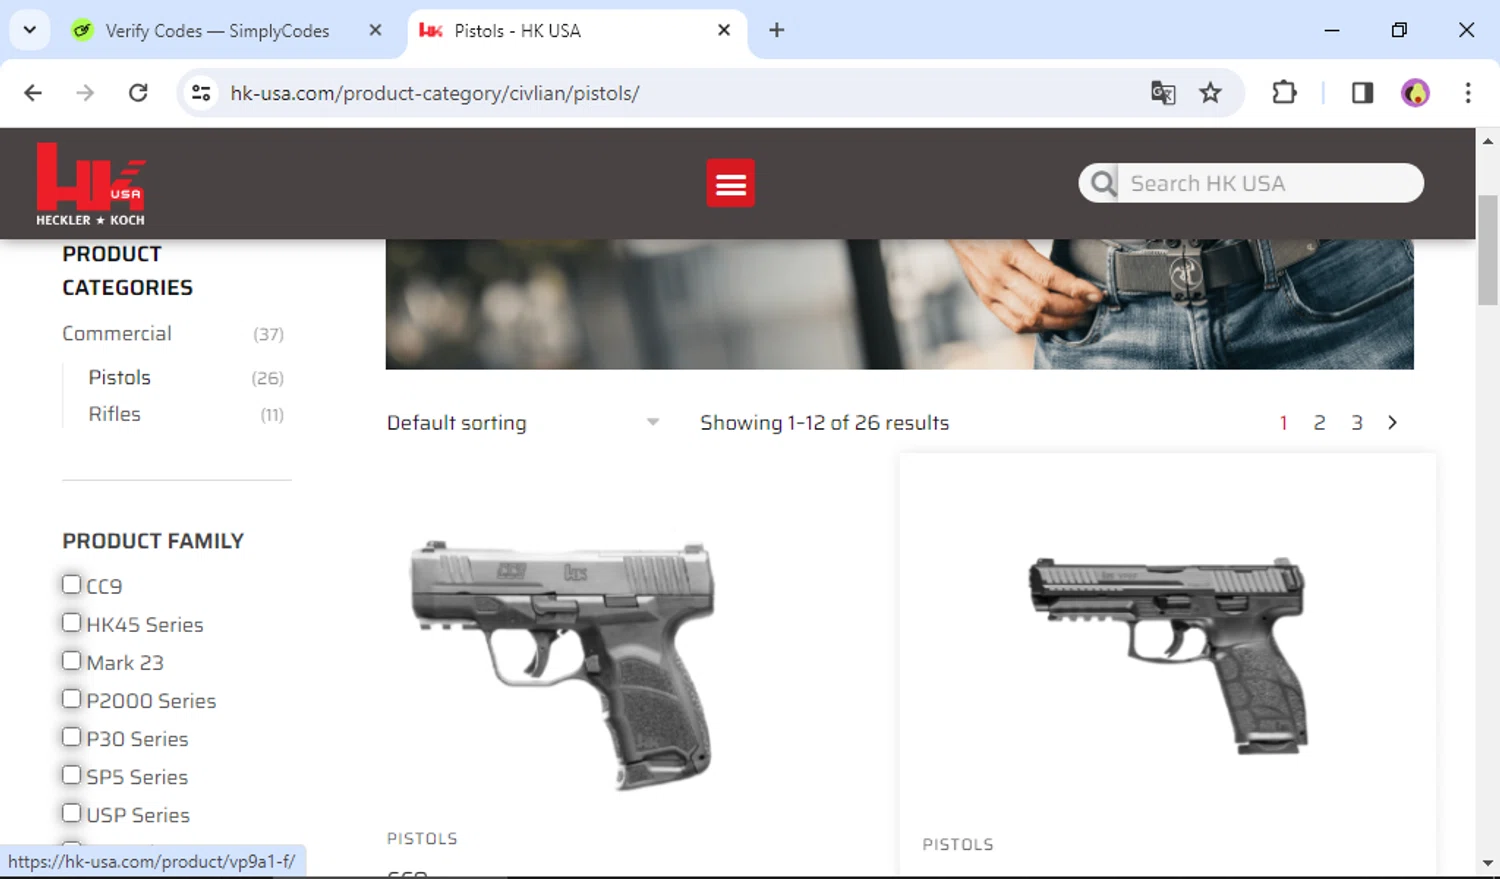The image size is (1500, 879).
Task: Go to next results page arrow
Action: coord(1392,422)
